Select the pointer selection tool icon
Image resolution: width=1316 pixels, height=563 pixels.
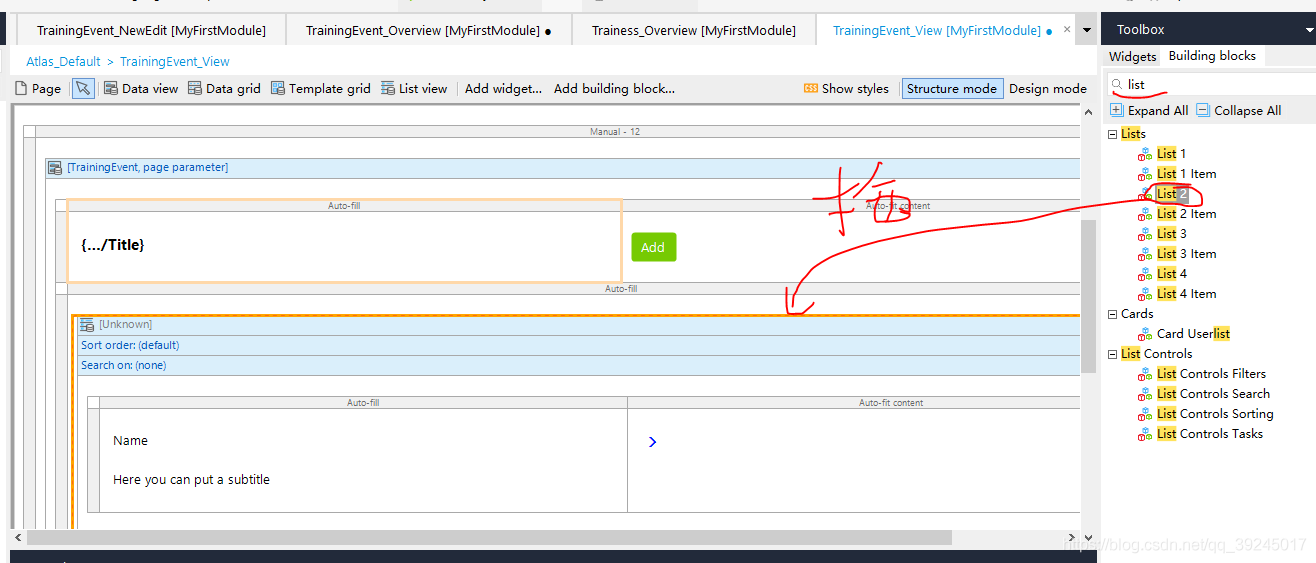[83, 88]
